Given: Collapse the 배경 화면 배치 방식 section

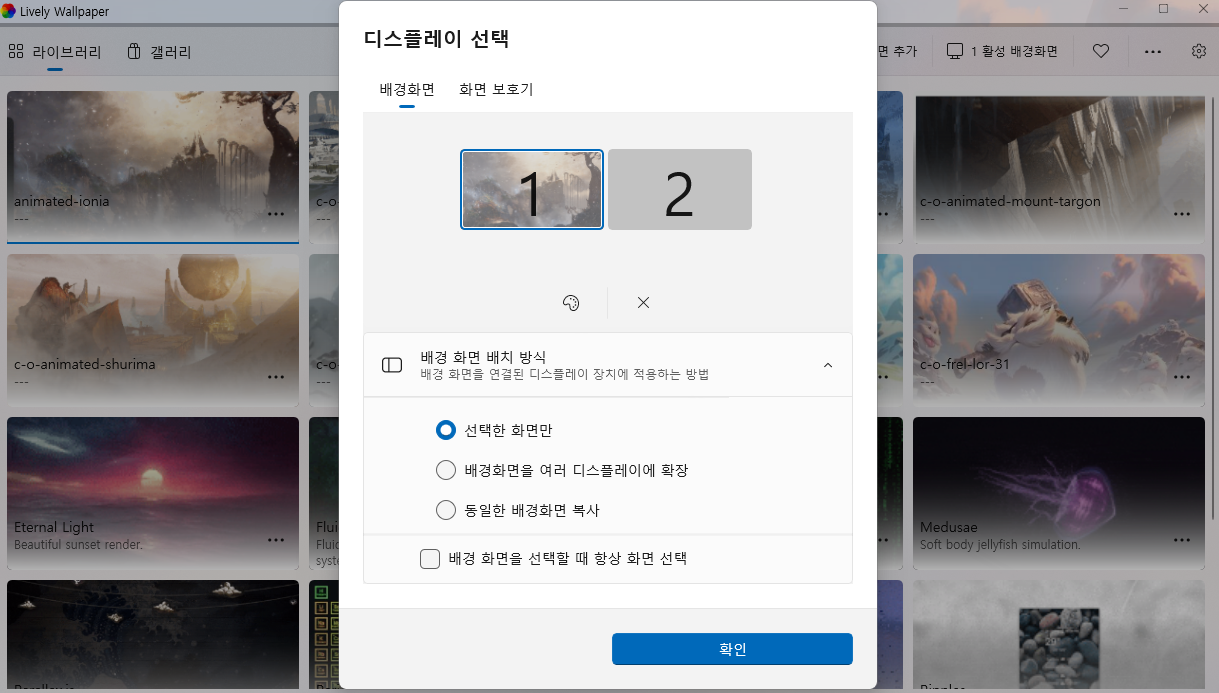Looking at the screenshot, I should click(828, 364).
